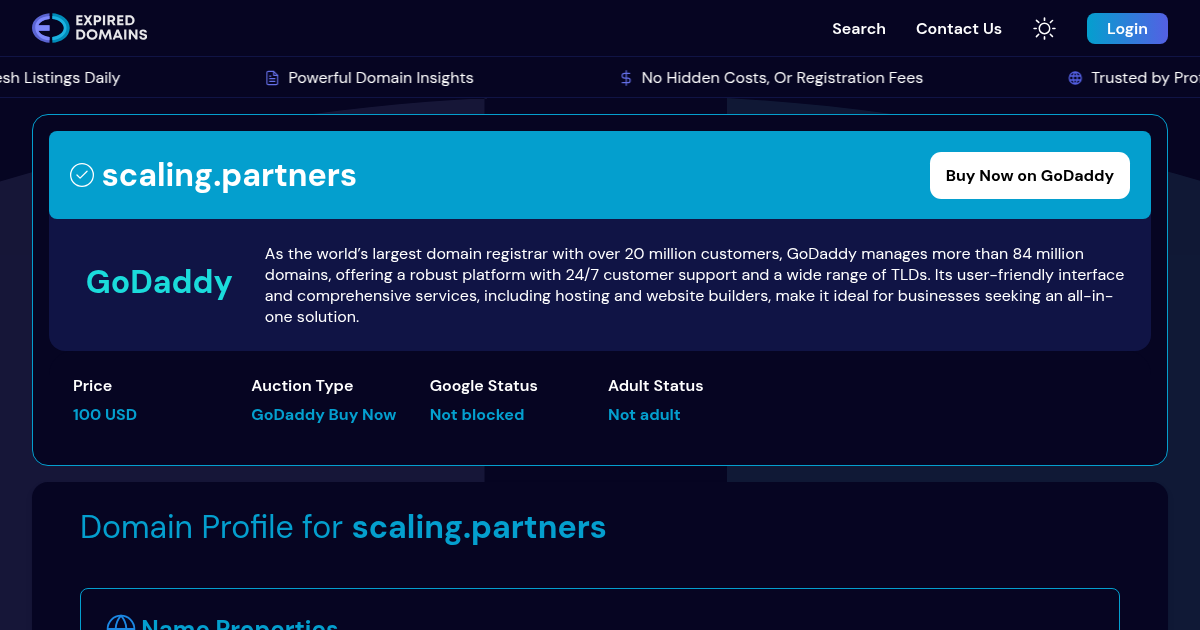Image resolution: width=1200 pixels, height=630 pixels.
Task: Click the Login button
Action: 1127,28
